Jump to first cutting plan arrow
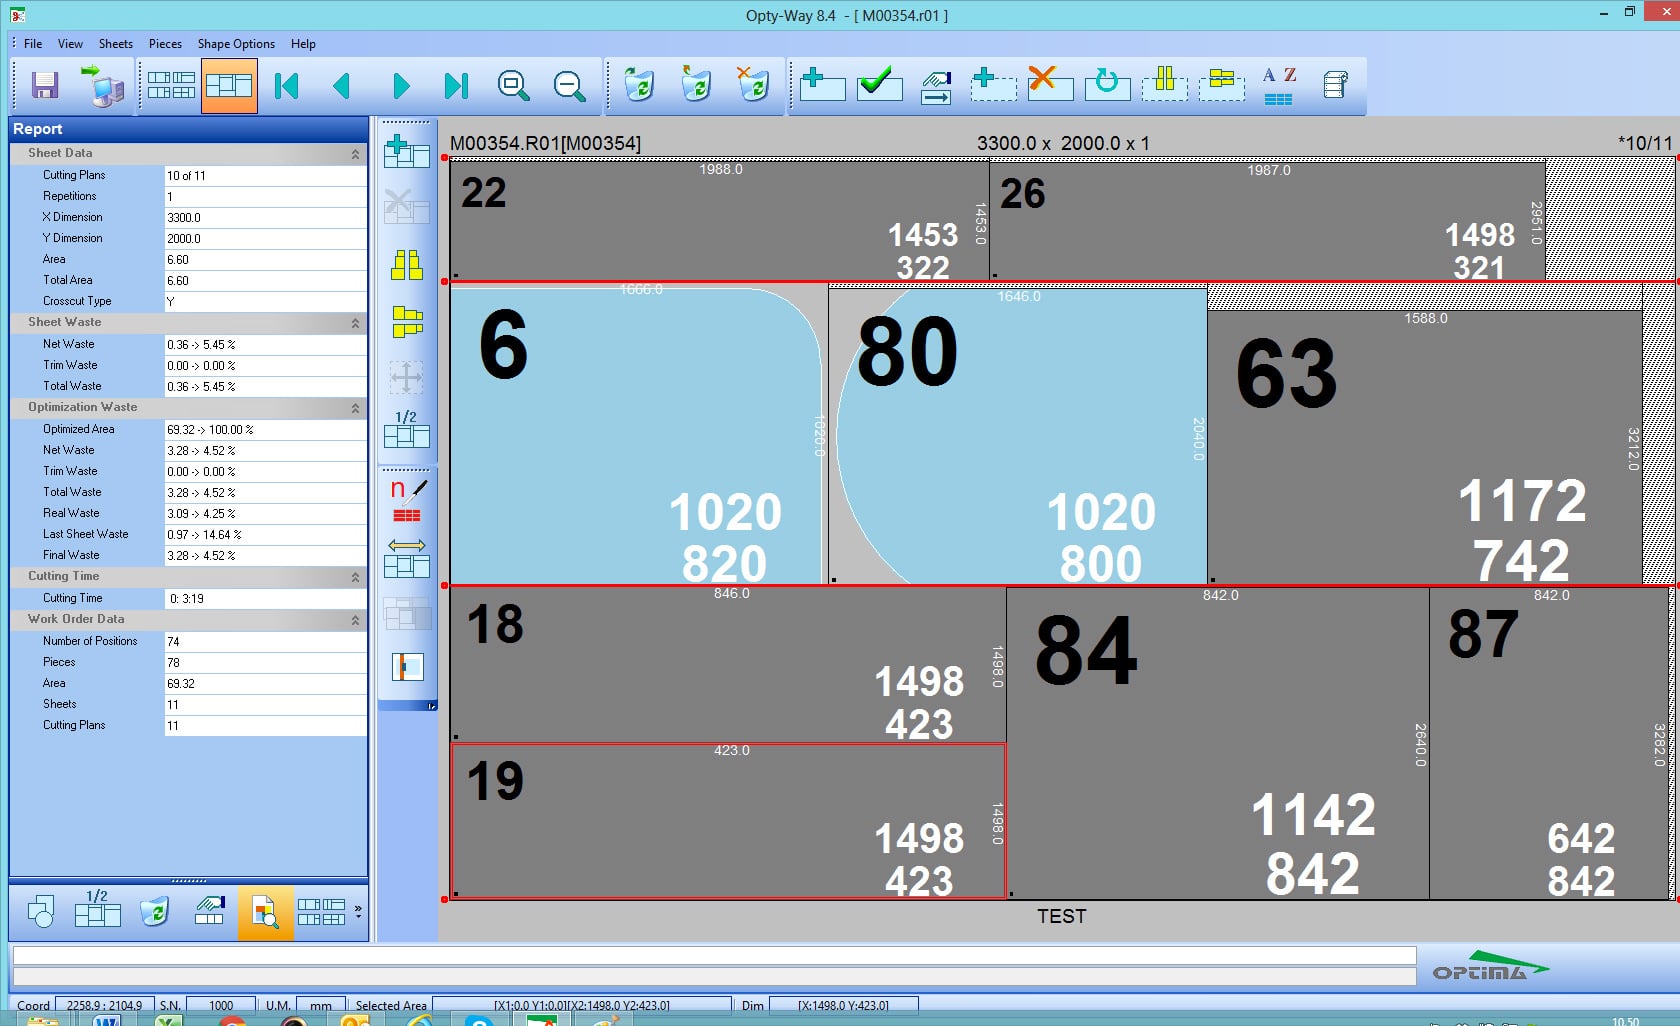This screenshot has width=1680, height=1026. (x=287, y=86)
